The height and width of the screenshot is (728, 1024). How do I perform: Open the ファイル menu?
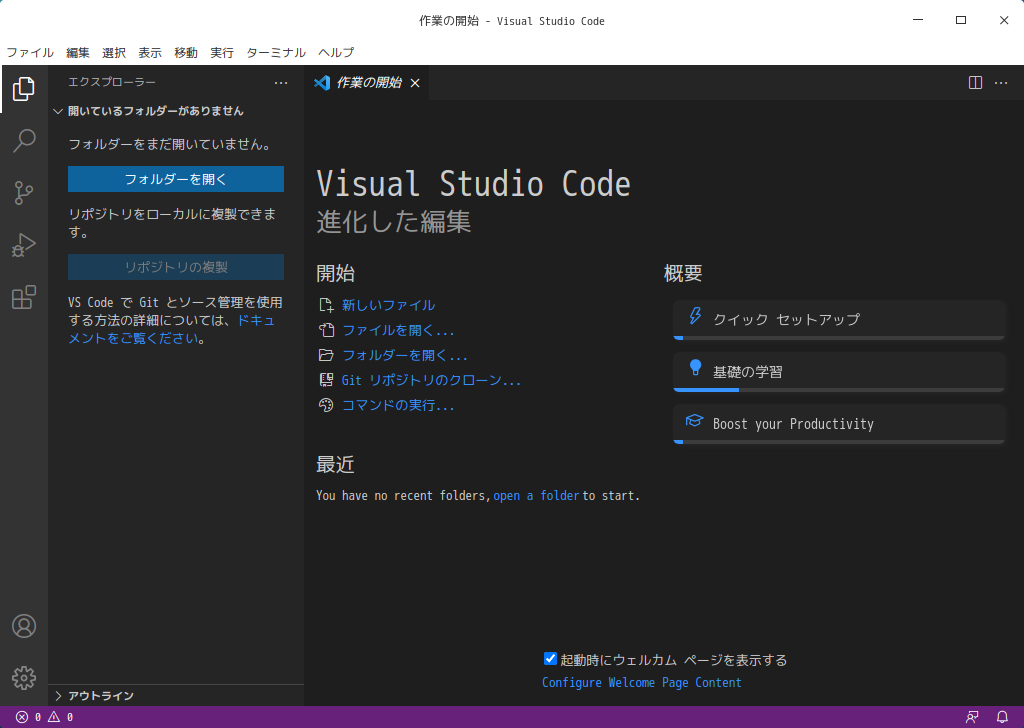click(x=30, y=53)
